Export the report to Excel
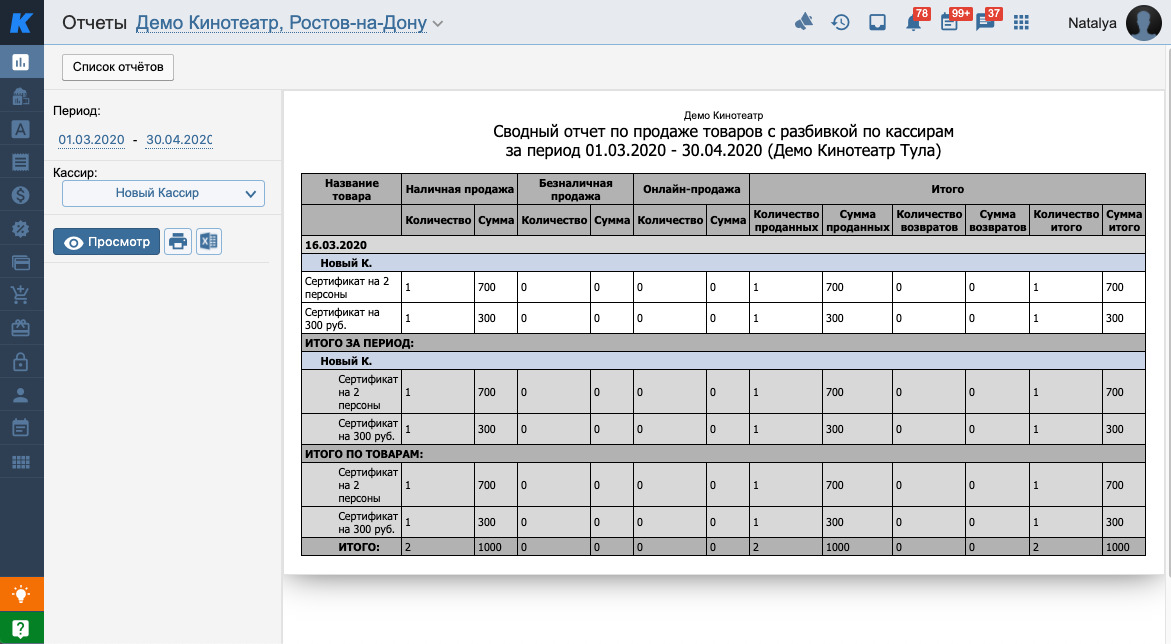The height and width of the screenshot is (644, 1171). point(208,242)
